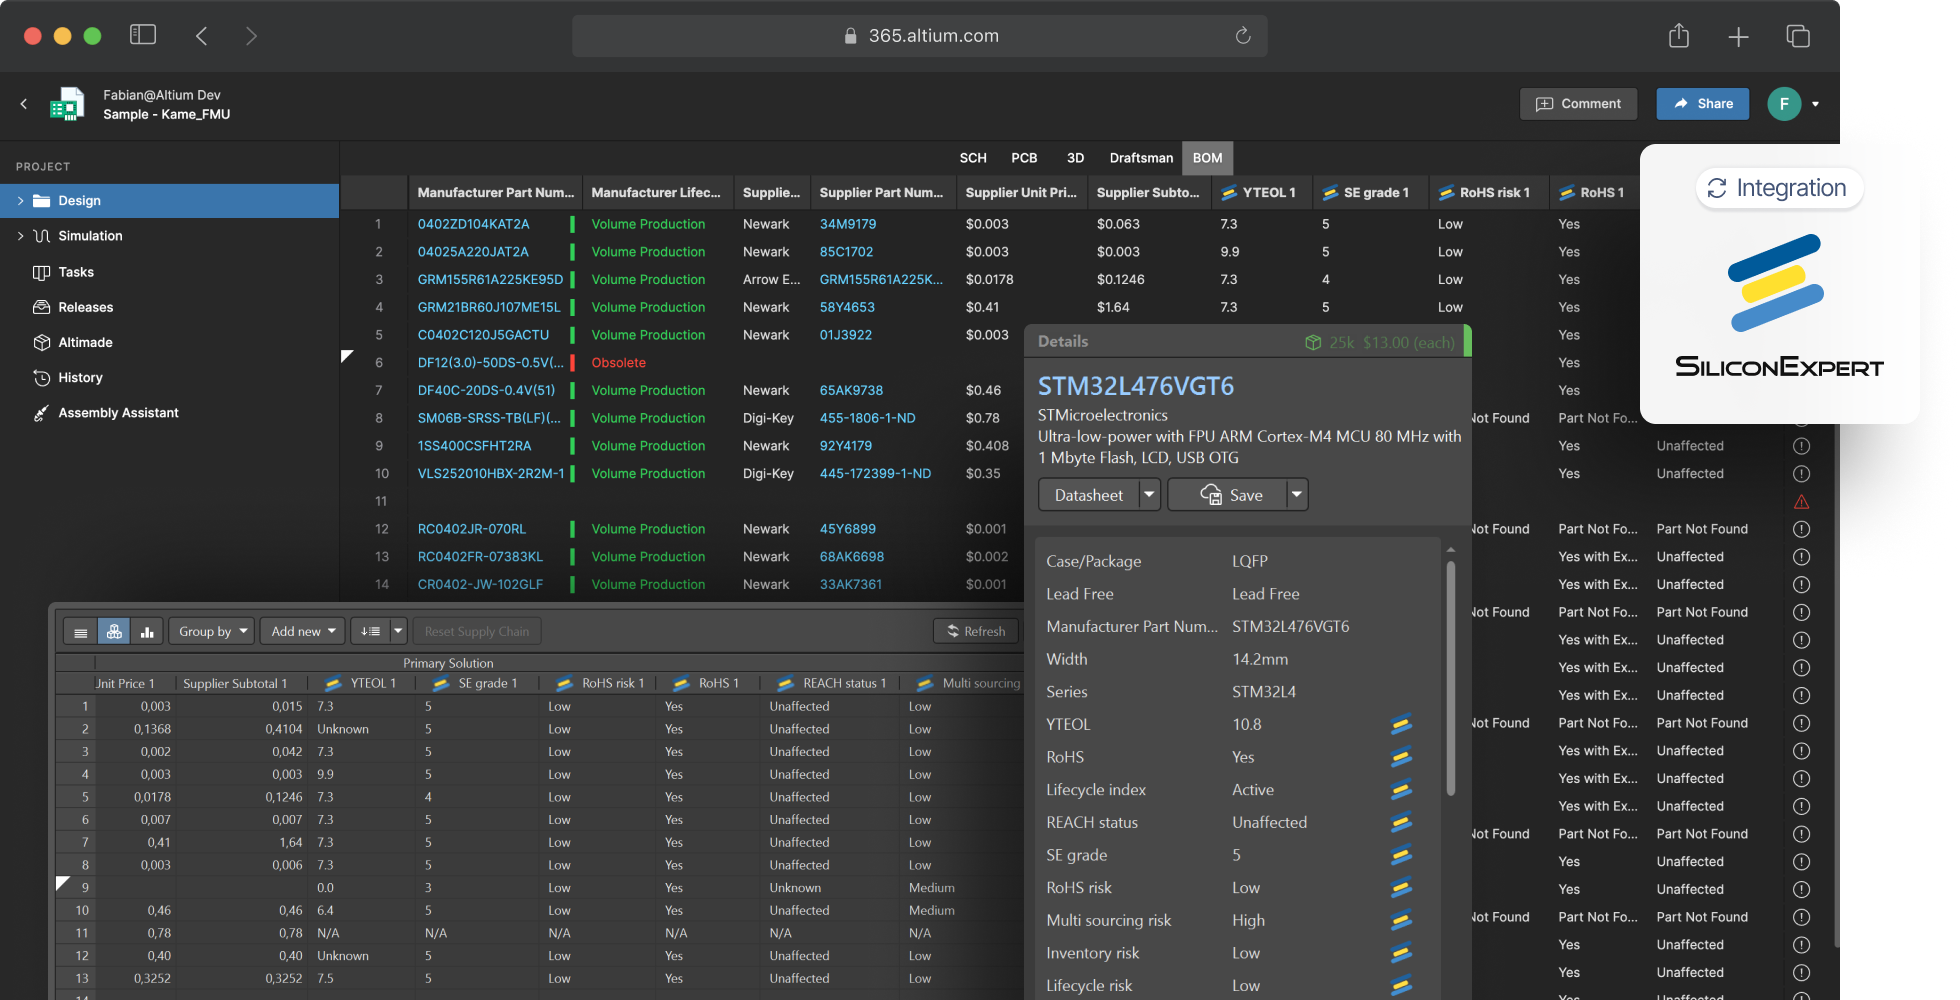The width and height of the screenshot is (1960, 1000).
Task: Click the green 25k stock box icon
Action: 1313,342
